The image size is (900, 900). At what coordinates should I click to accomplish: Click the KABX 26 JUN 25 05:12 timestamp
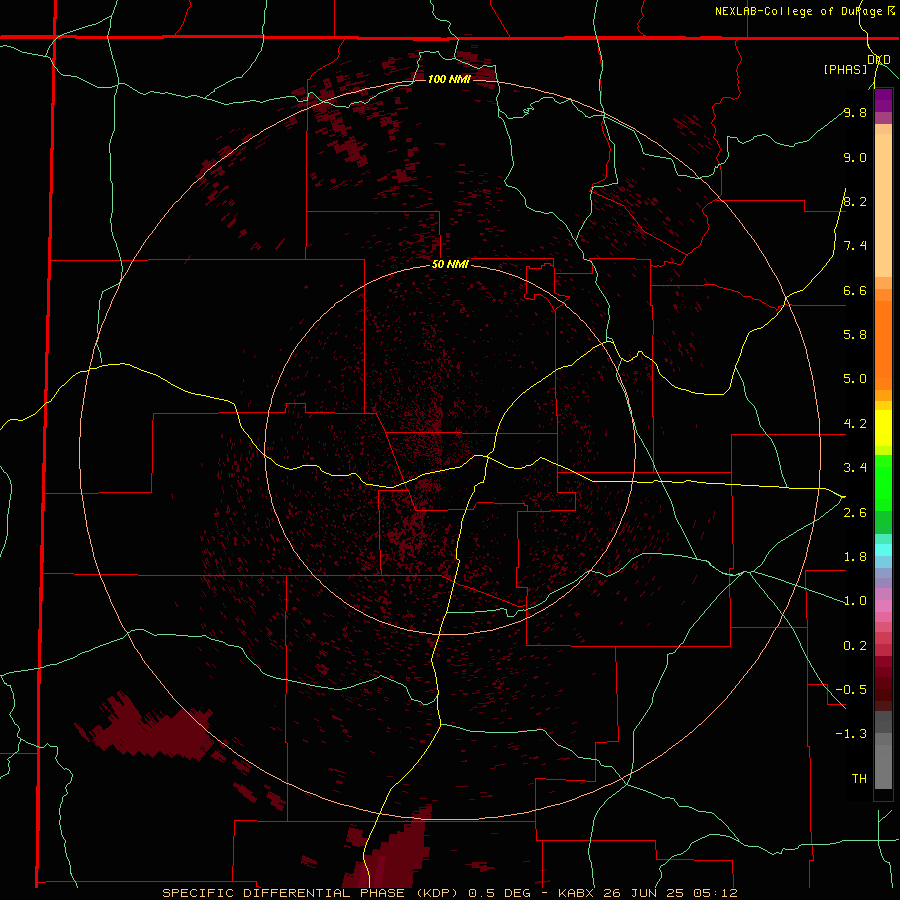647,893
